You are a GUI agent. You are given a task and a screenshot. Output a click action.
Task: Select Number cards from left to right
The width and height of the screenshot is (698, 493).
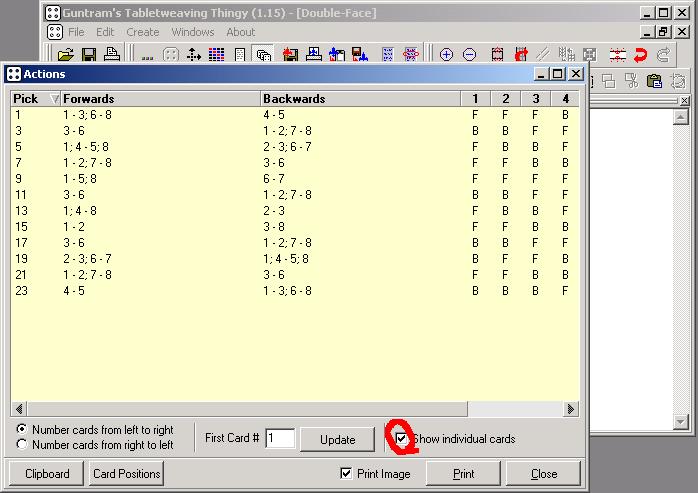pos(21,429)
